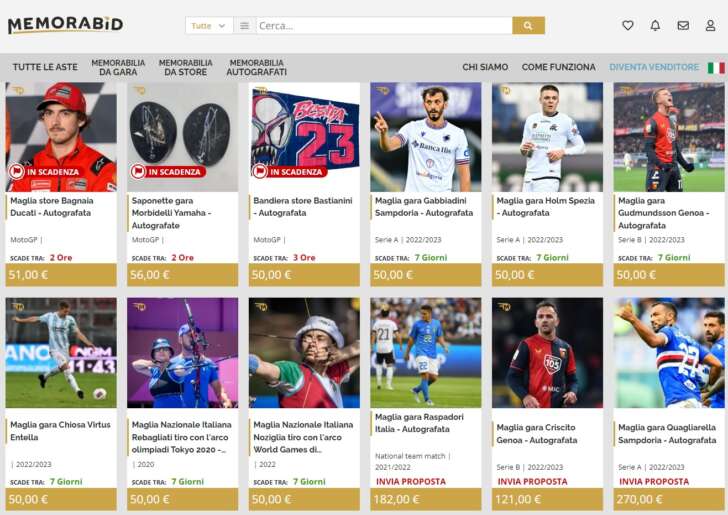Open search filter hamburger icon

[x=244, y=26]
